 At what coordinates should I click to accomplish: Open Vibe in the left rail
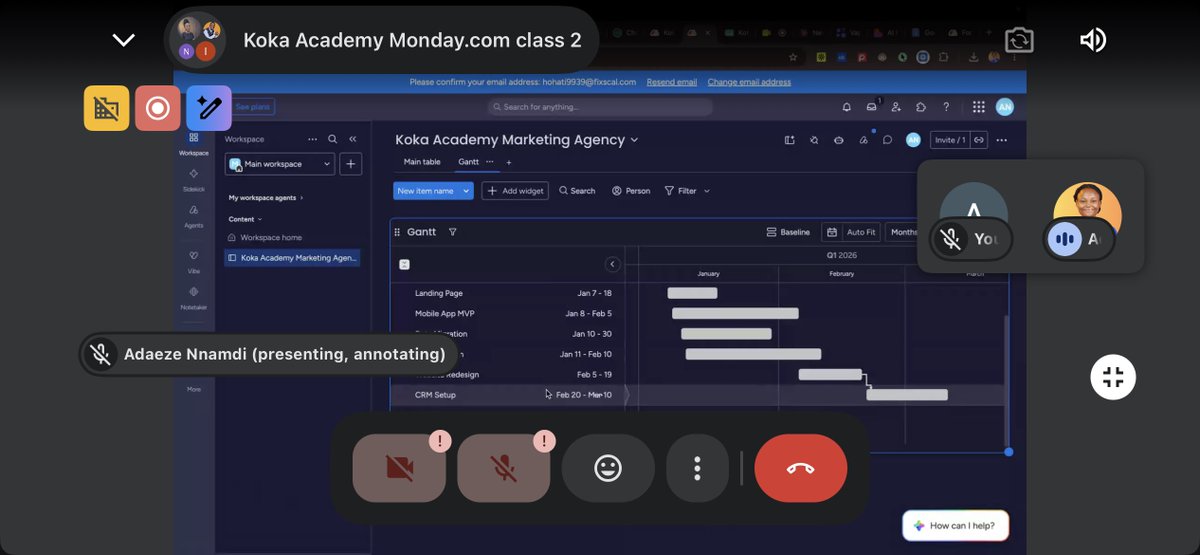(194, 262)
